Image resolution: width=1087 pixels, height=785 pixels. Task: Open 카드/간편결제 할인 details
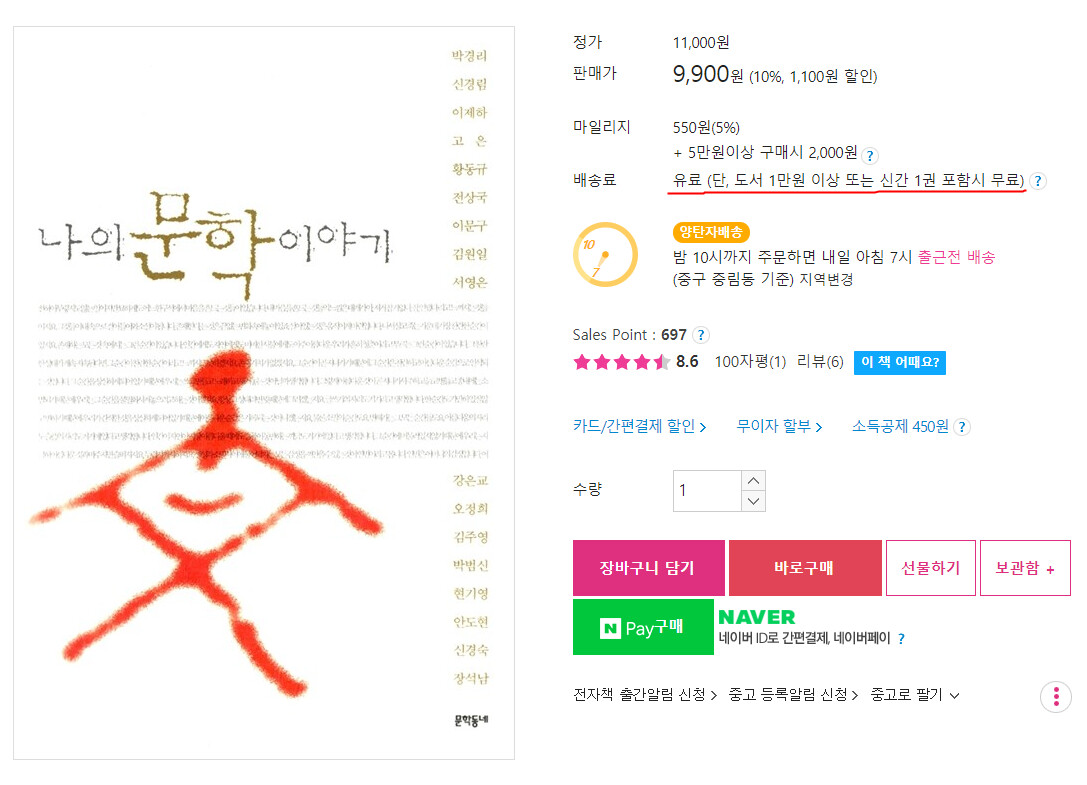coord(639,426)
